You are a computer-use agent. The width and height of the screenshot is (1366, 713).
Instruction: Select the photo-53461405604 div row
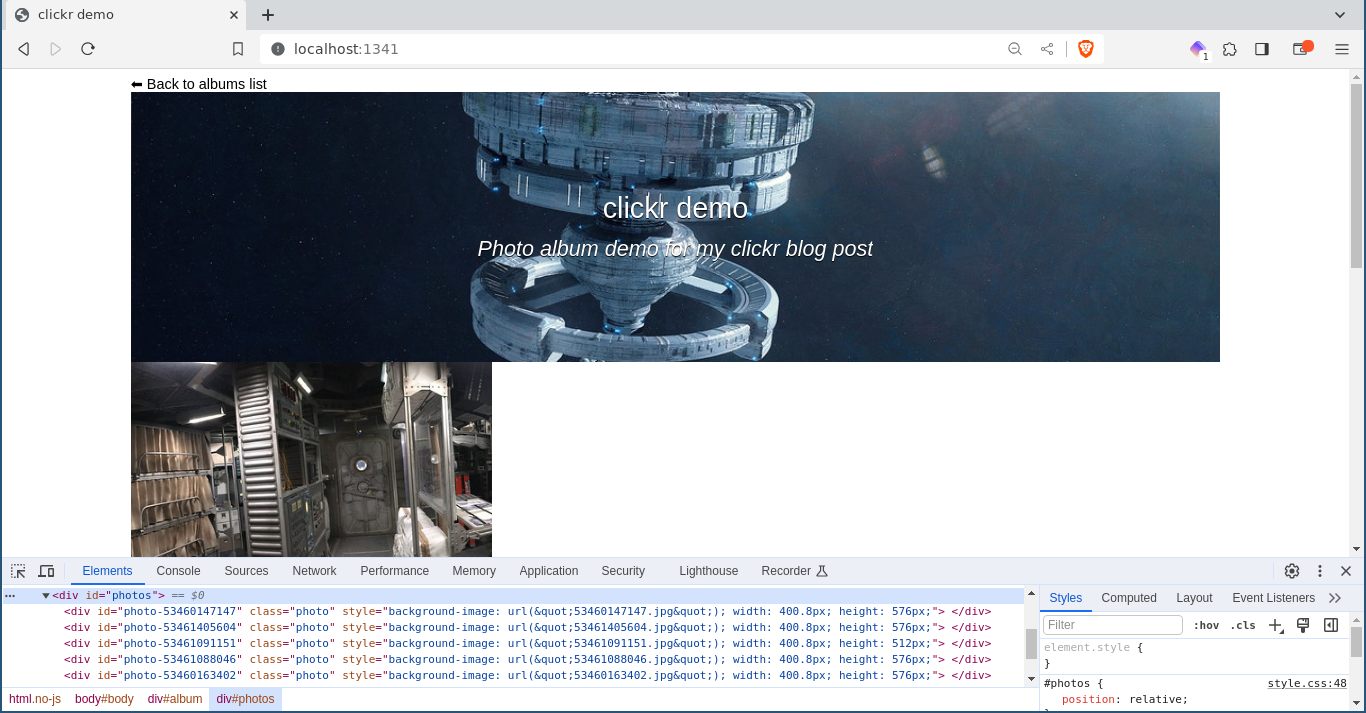click(x=513, y=628)
